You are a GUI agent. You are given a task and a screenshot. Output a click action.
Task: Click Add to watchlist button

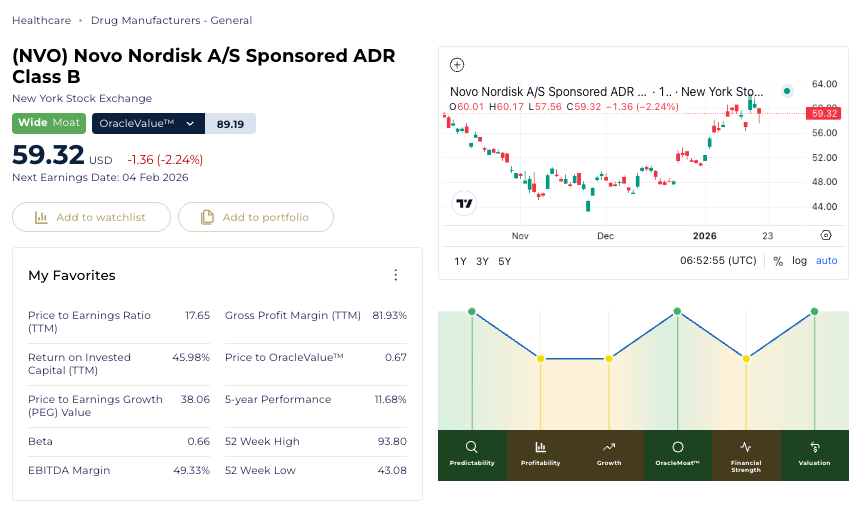click(x=91, y=217)
